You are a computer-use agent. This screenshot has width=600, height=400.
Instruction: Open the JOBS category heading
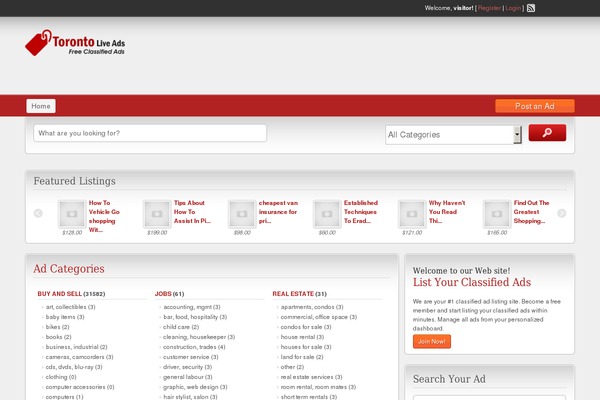point(163,294)
